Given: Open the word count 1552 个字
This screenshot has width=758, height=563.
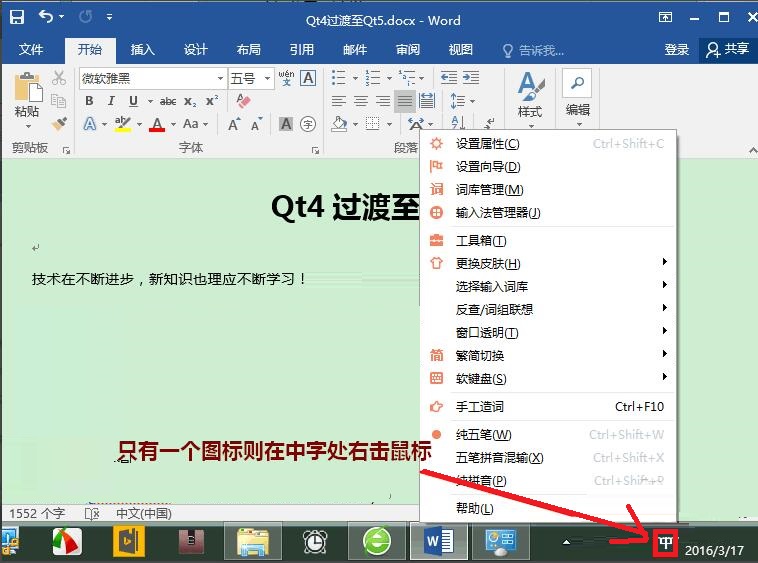Looking at the screenshot, I should (37, 513).
